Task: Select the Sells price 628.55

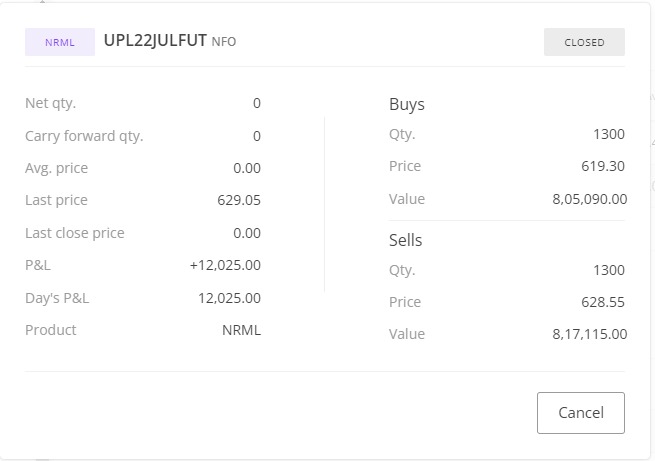Action: click(x=603, y=302)
